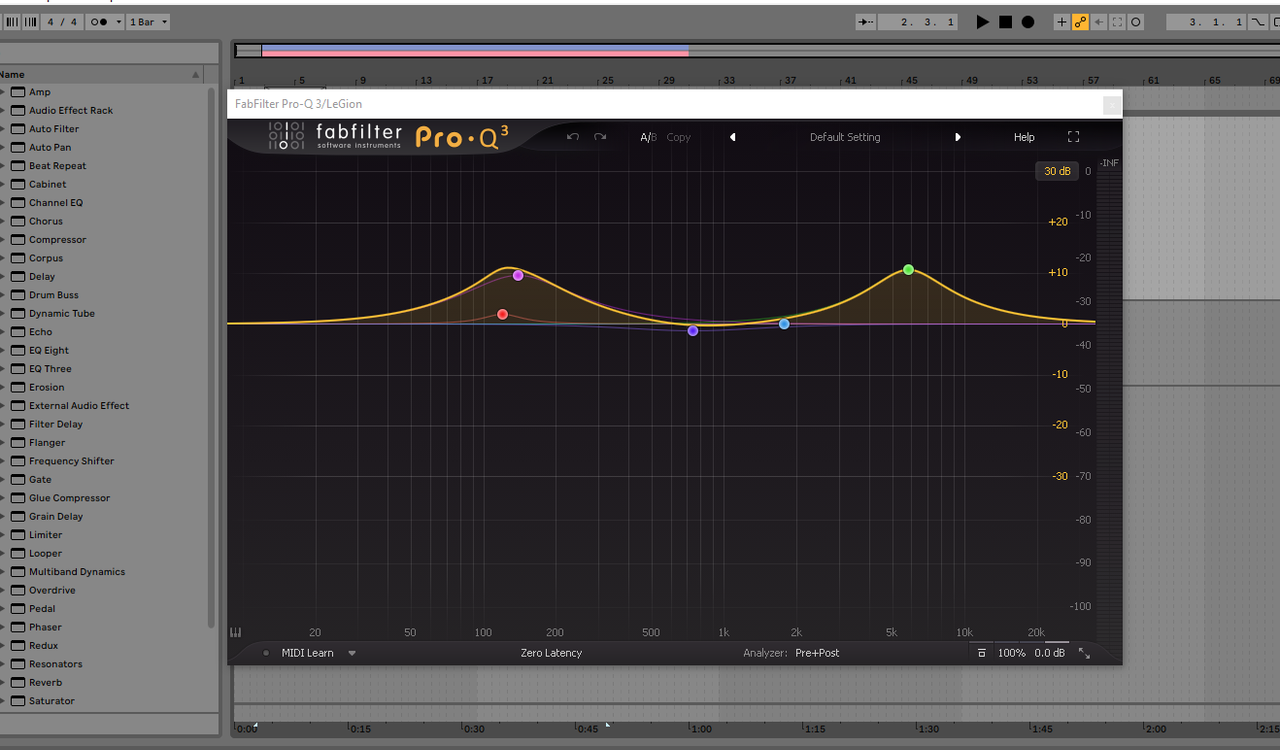Select the blue EQ band node near 2k

[784, 324]
